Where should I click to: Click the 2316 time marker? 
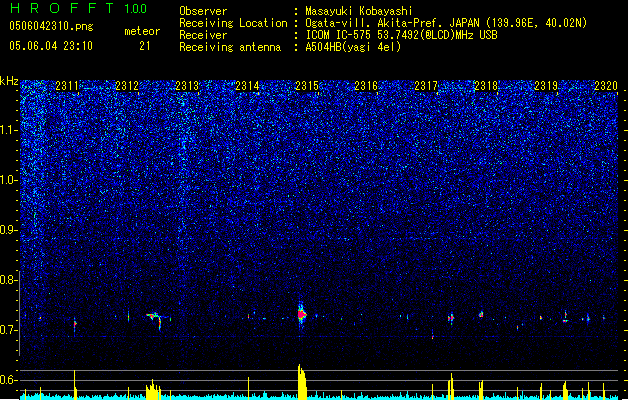coord(366,86)
